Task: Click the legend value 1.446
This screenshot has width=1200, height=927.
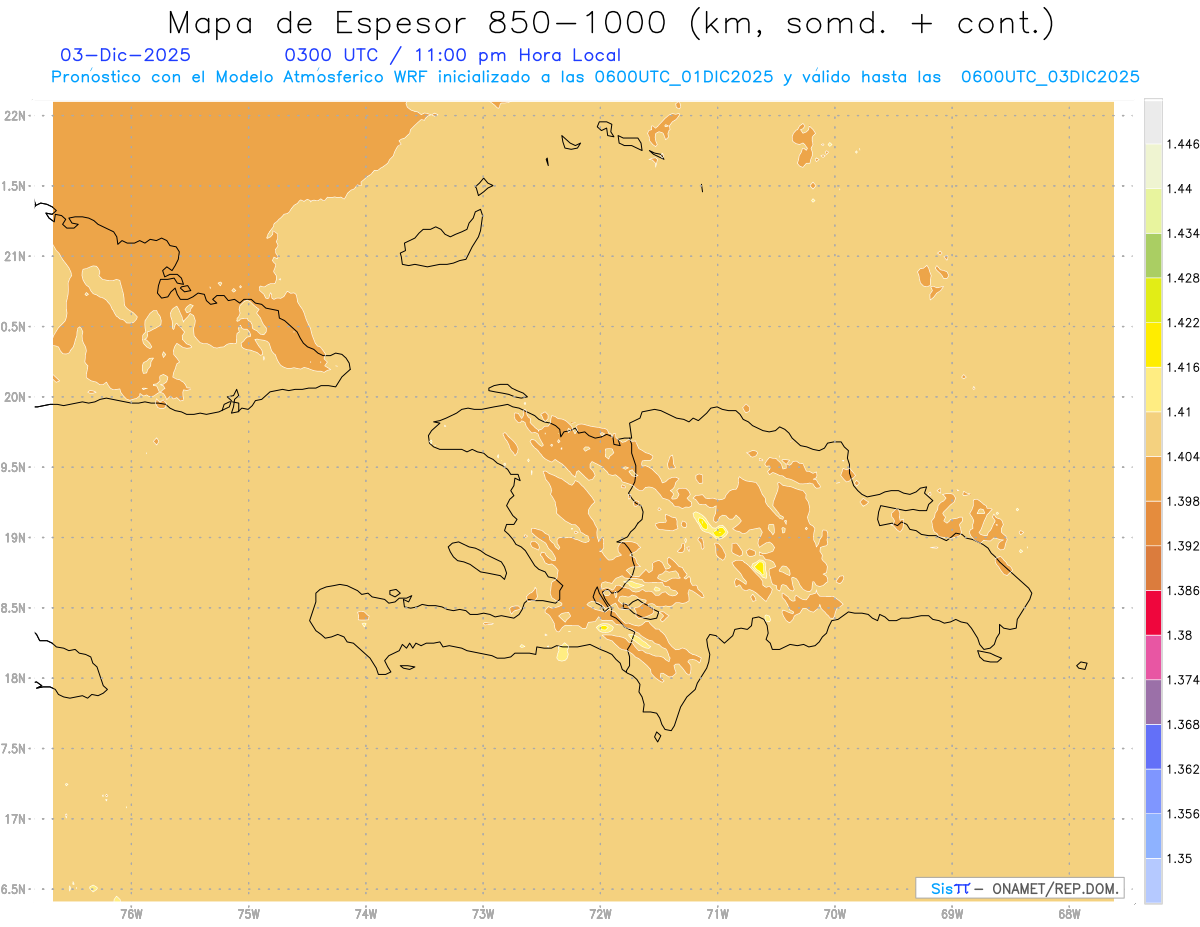Action: tap(1184, 144)
